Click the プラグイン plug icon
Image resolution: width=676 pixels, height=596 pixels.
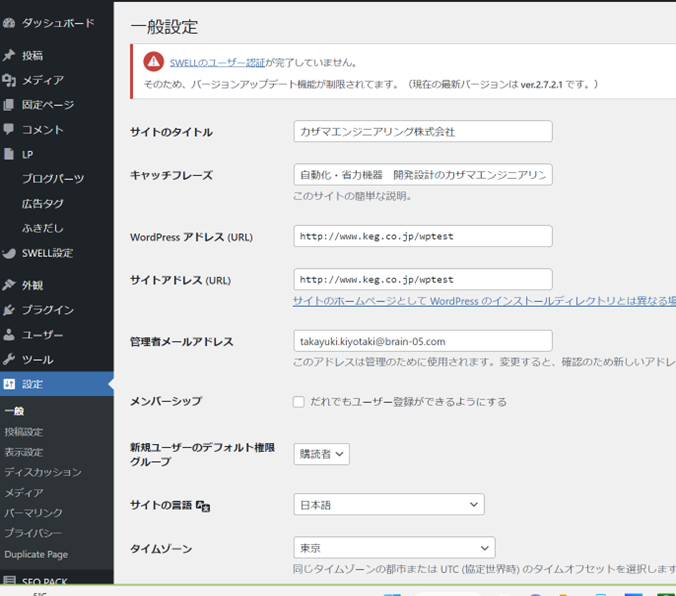[x=10, y=310]
